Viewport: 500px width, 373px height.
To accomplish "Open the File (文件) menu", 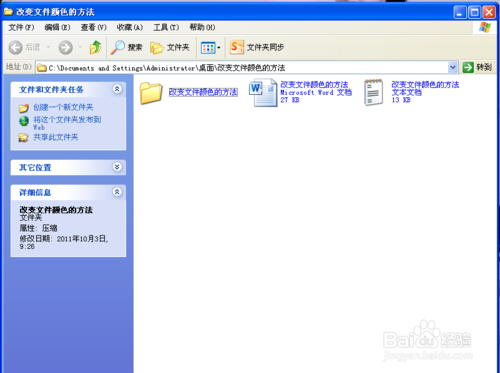I will pyautogui.click(x=21, y=27).
